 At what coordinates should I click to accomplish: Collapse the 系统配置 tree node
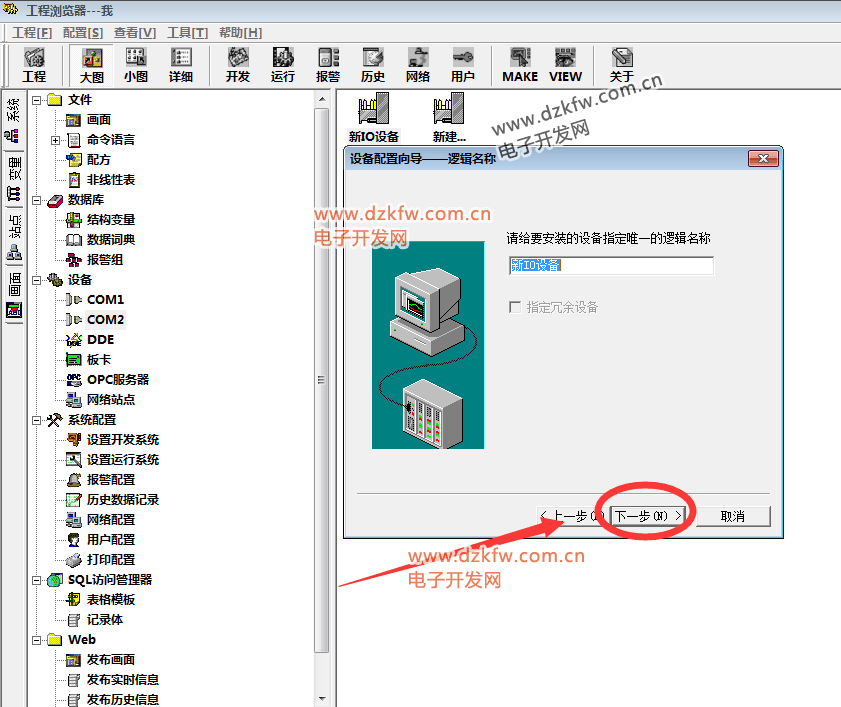[x=37, y=420]
